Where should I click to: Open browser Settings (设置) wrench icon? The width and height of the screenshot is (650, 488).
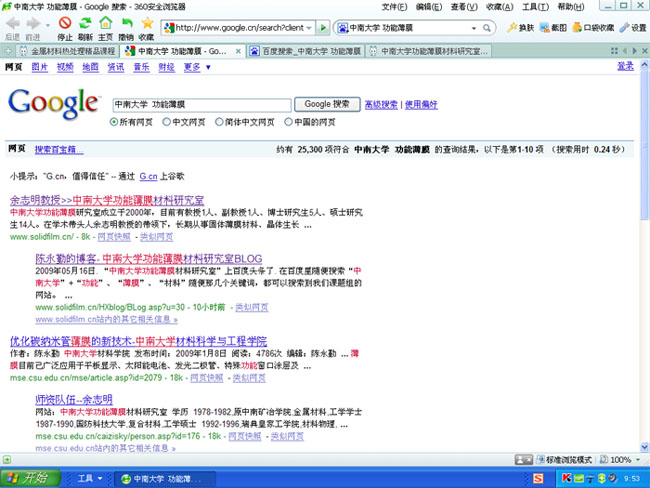[x=633, y=27]
